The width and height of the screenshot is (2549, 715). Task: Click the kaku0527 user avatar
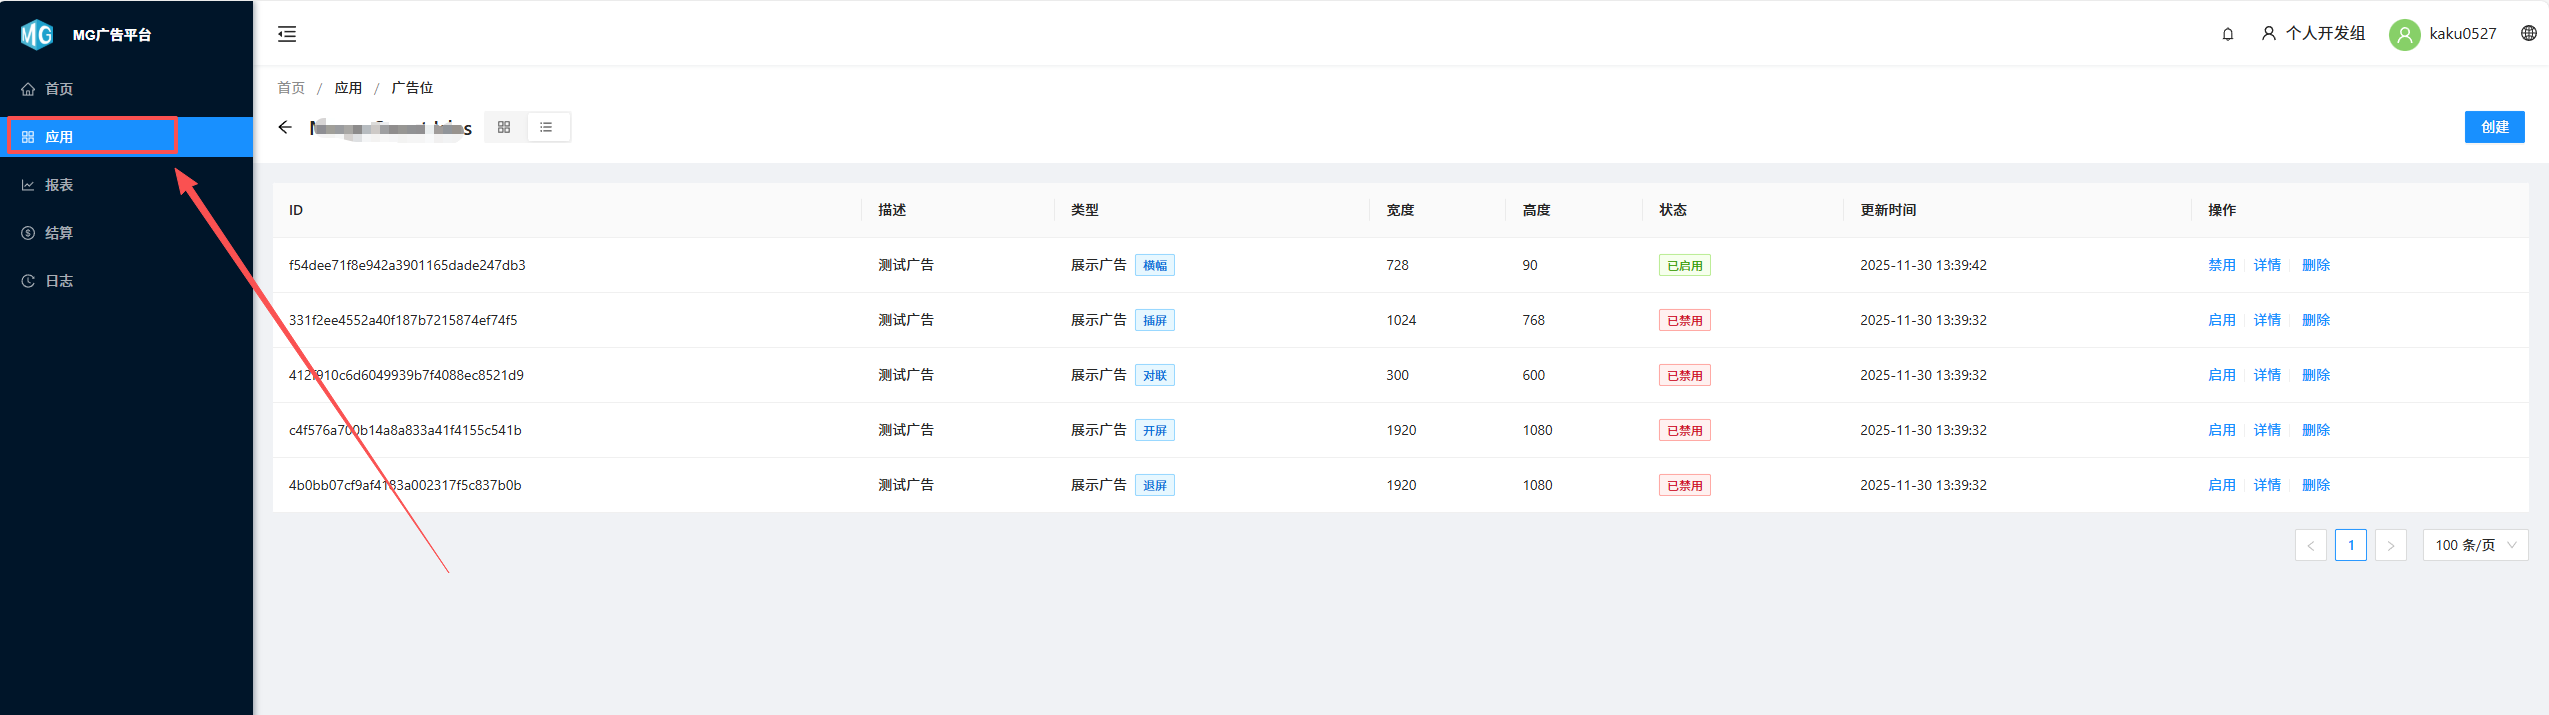pos(2404,34)
